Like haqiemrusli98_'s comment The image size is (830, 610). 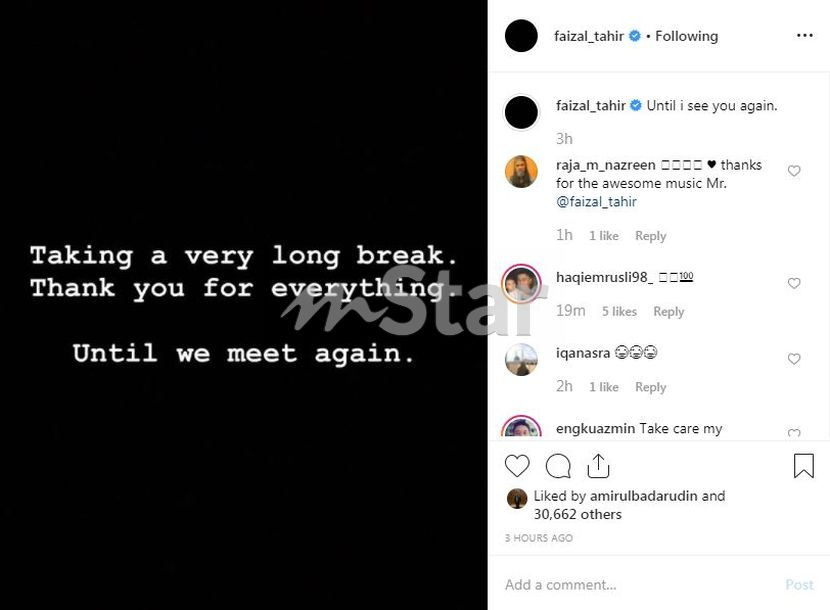[x=794, y=284]
